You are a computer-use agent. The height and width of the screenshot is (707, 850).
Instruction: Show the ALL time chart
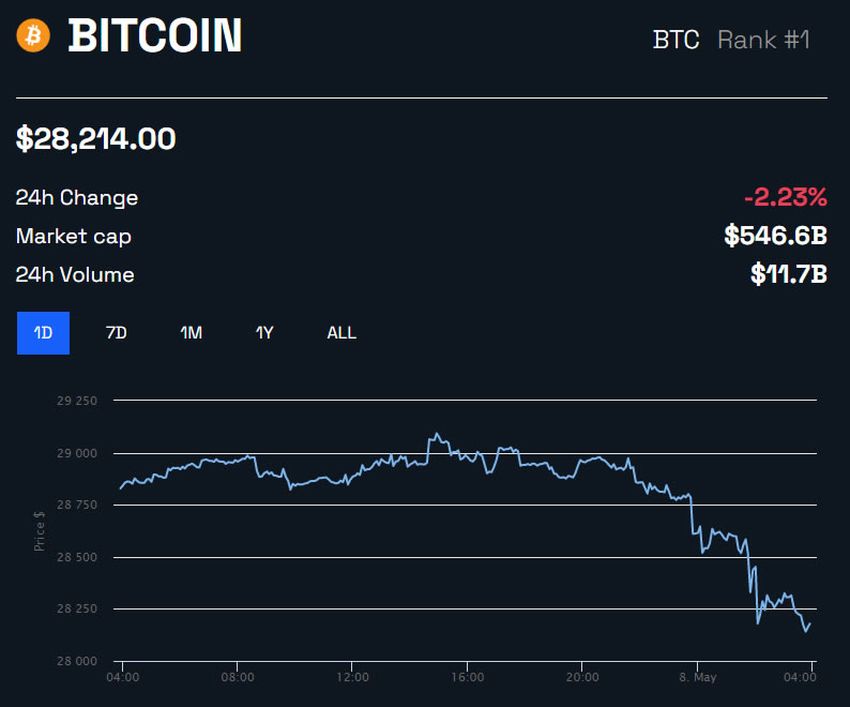341,332
